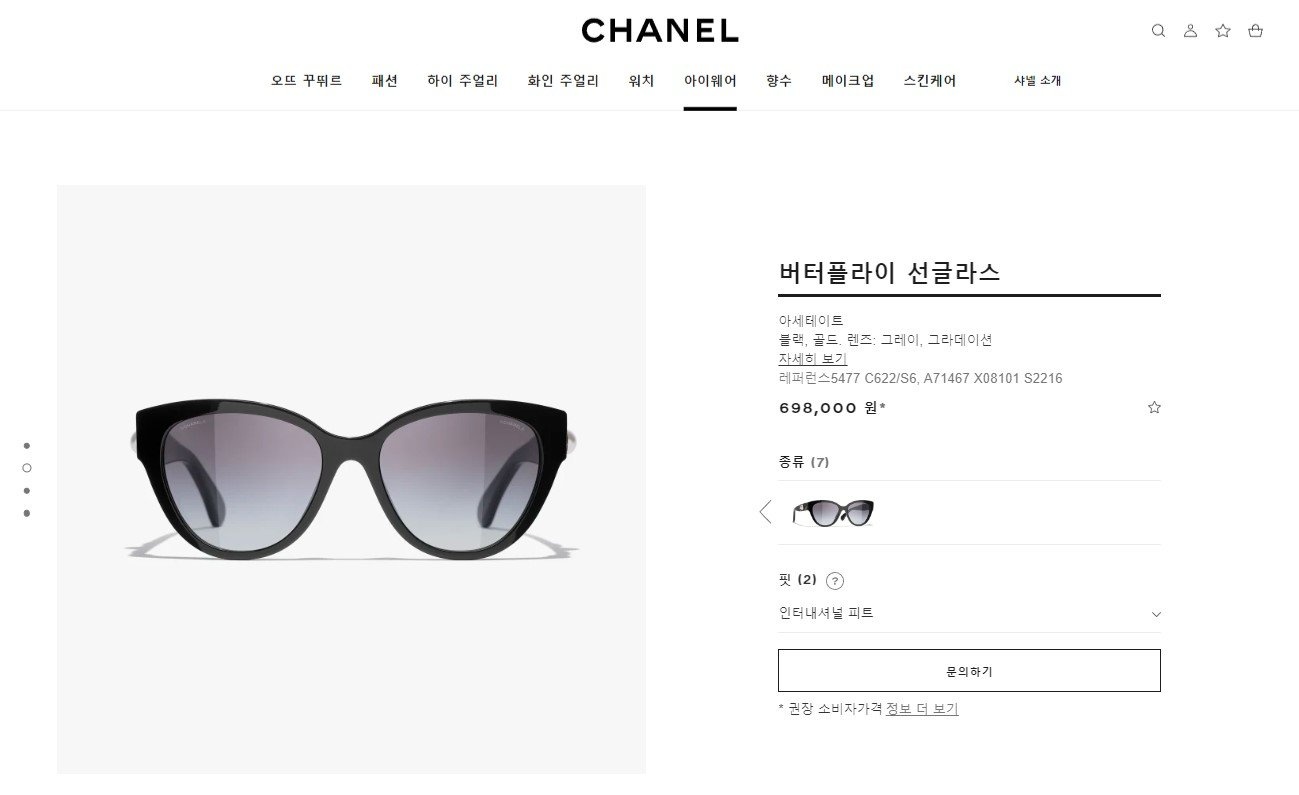Viewport: 1299px width, 795px height.
Task: Open the wishlist star in header
Action: coord(1223,31)
